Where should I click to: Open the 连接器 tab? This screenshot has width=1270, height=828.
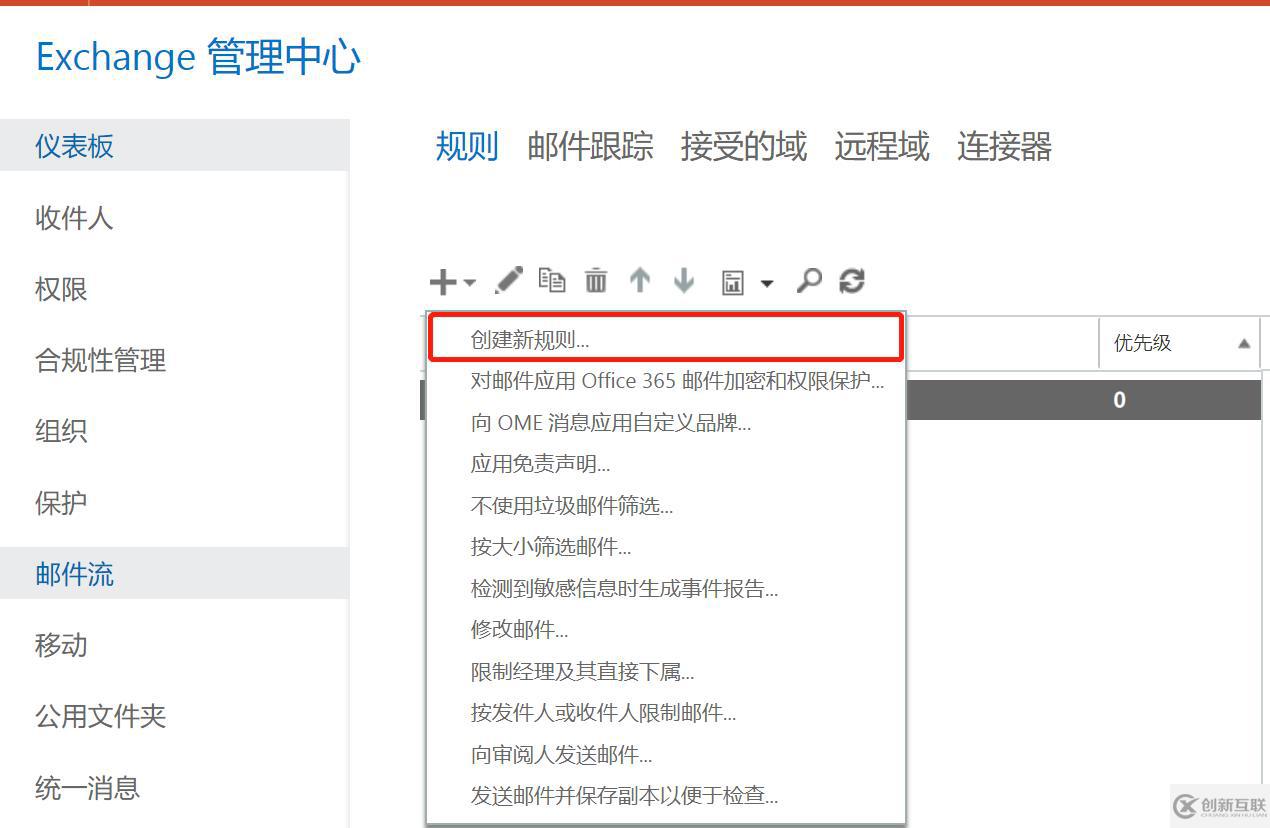pos(1004,146)
